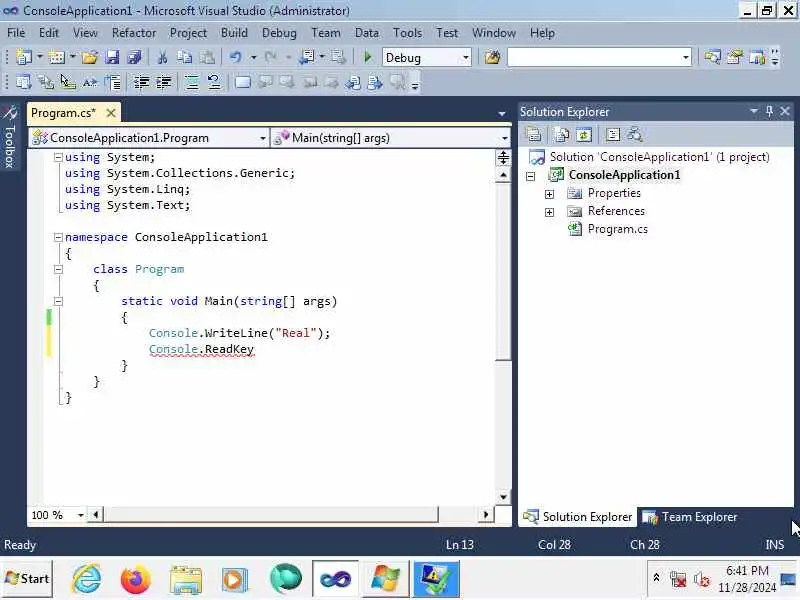
Task: Launch Internet Explorer from the taskbar
Action: point(86,579)
